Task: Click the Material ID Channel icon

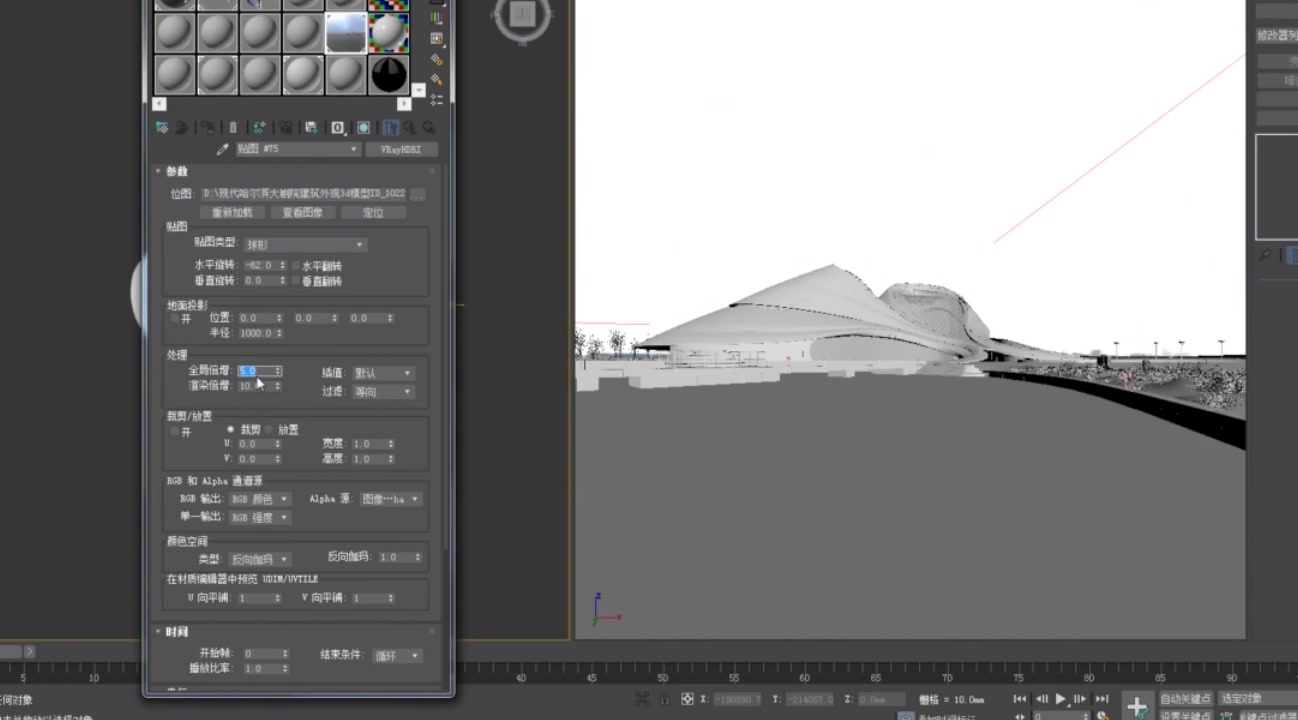Action: (338, 128)
